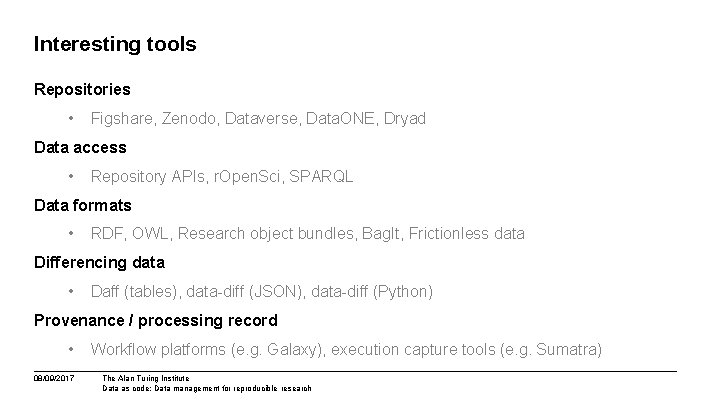Select the 'Differencing data' heading
Image resolution: width=720 pixels, height=405 pixels.
click(x=99, y=263)
